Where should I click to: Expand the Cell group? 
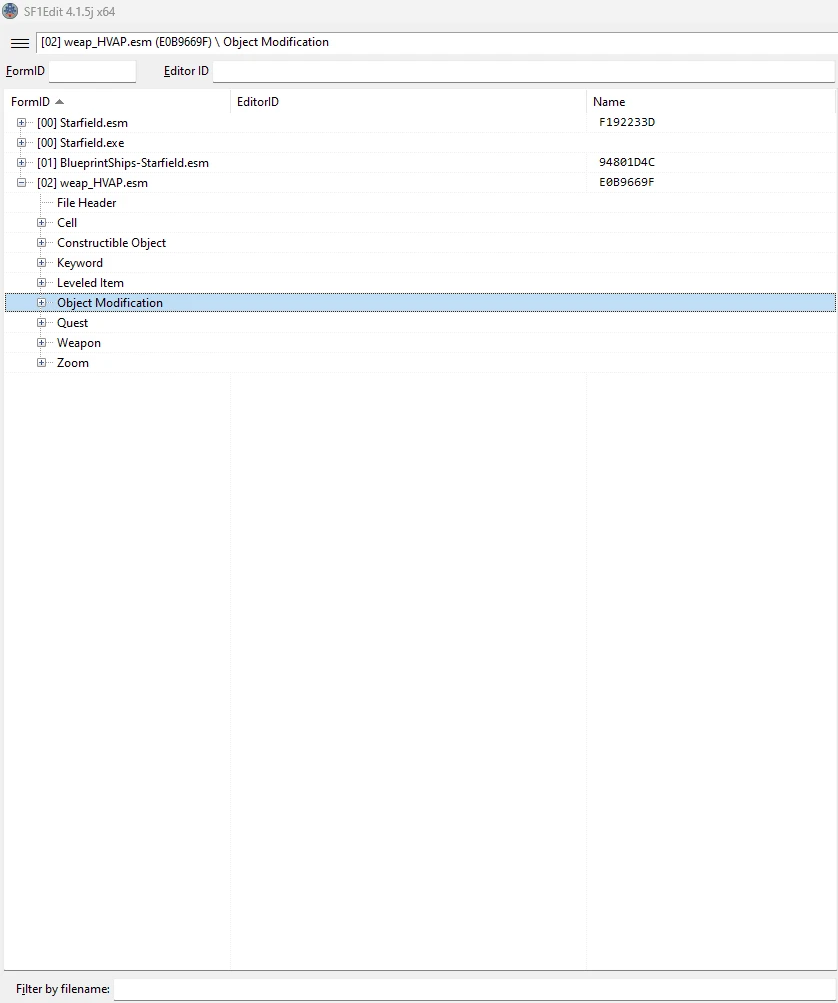tap(42, 223)
